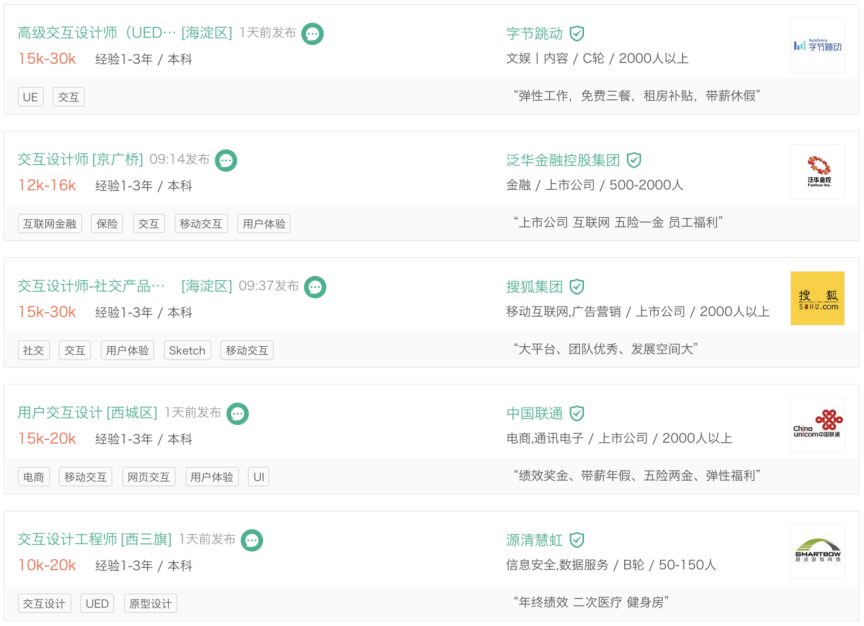Click verified badge next to 泛华金融控股集团
This screenshot has width=864, height=626.
[634, 160]
